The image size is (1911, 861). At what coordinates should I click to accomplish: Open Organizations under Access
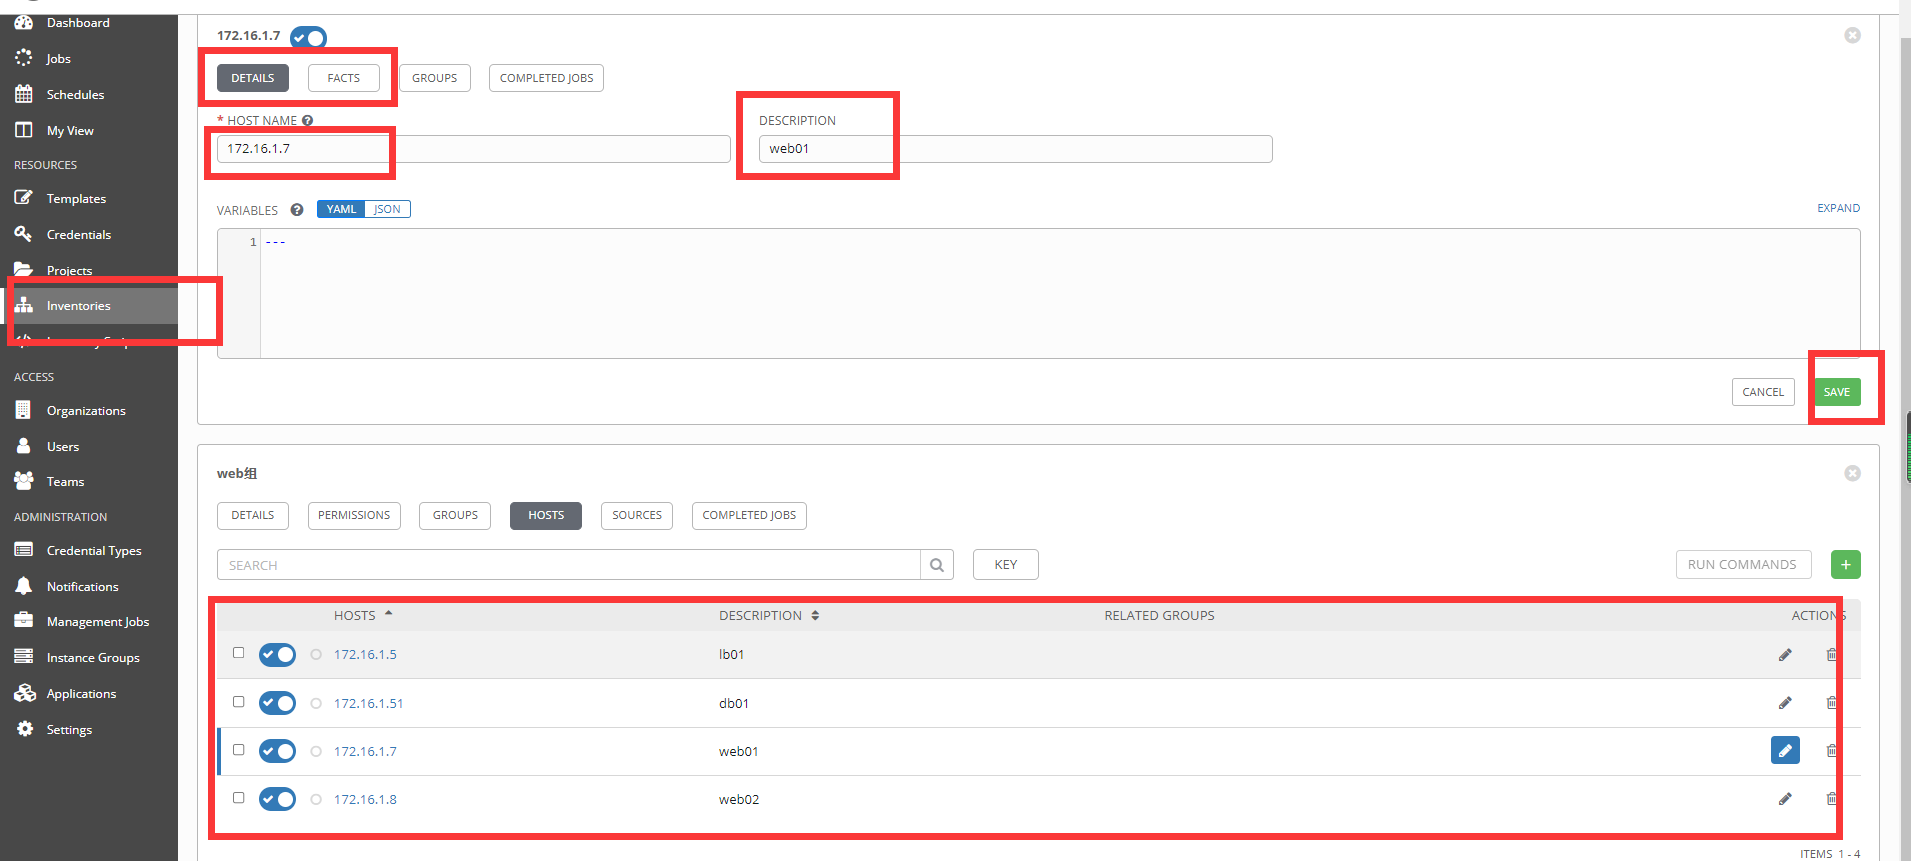click(86, 411)
